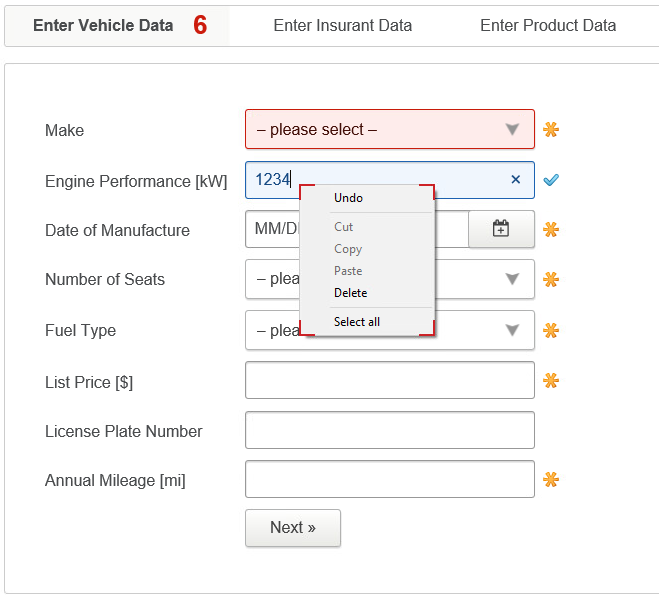The width and height of the screenshot is (659, 598).
Task: Focus the License Plate Number field
Action: point(390,431)
